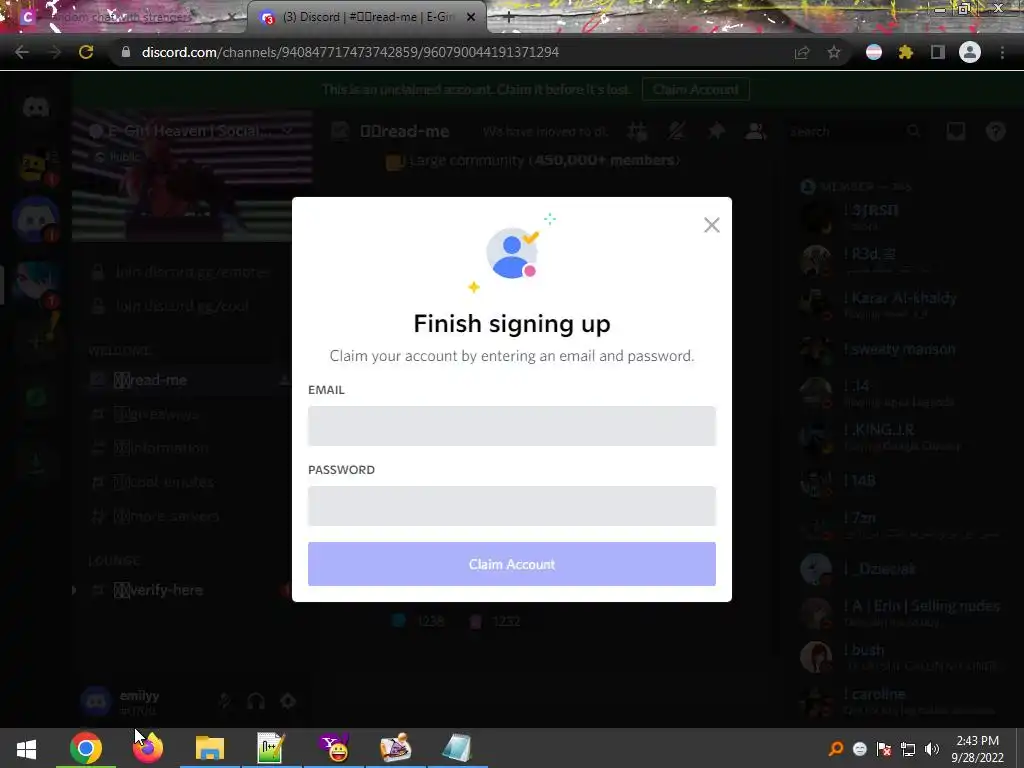Viewport: 1024px width, 768px height.
Task: Click the taskbar volume speaker icon
Action: (x=932, y=749)
